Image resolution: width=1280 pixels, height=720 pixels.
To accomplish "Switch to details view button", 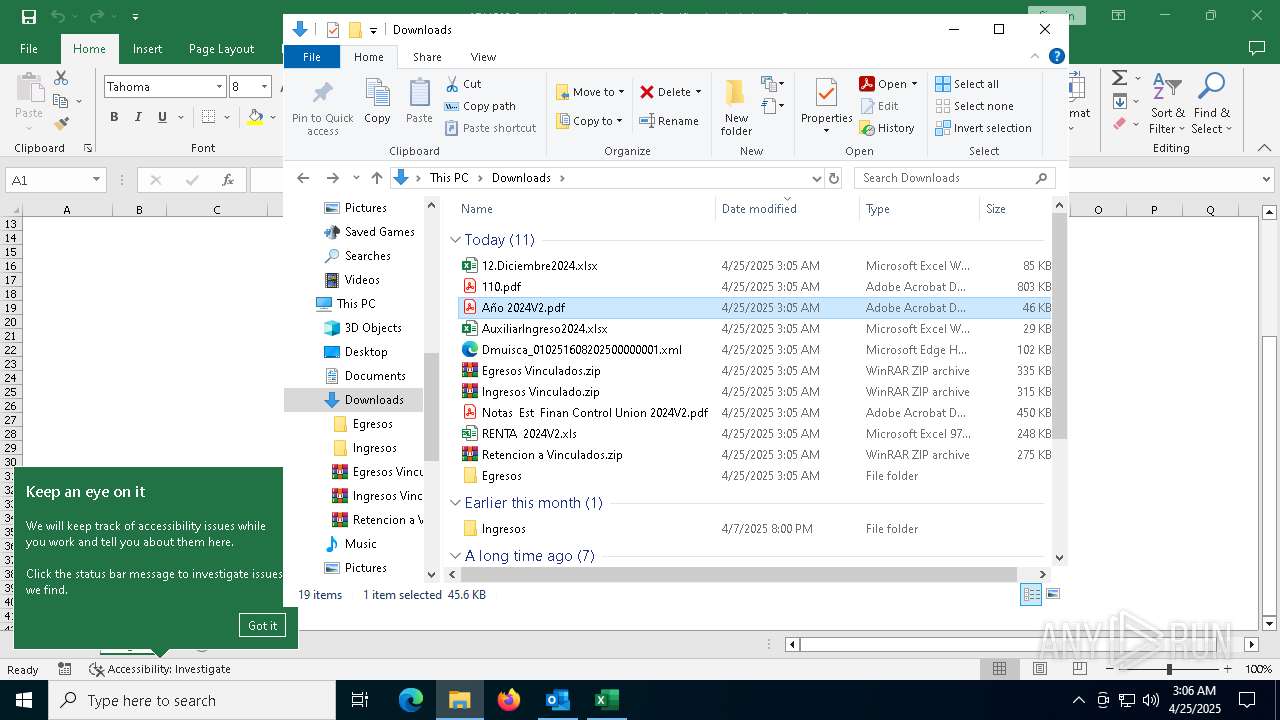I will tap(1031, 594).
